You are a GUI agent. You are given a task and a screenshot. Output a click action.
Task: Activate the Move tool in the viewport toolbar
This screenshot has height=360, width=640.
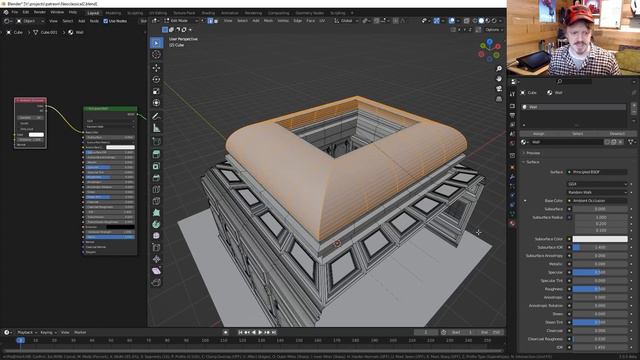click(x=156, y=68)
